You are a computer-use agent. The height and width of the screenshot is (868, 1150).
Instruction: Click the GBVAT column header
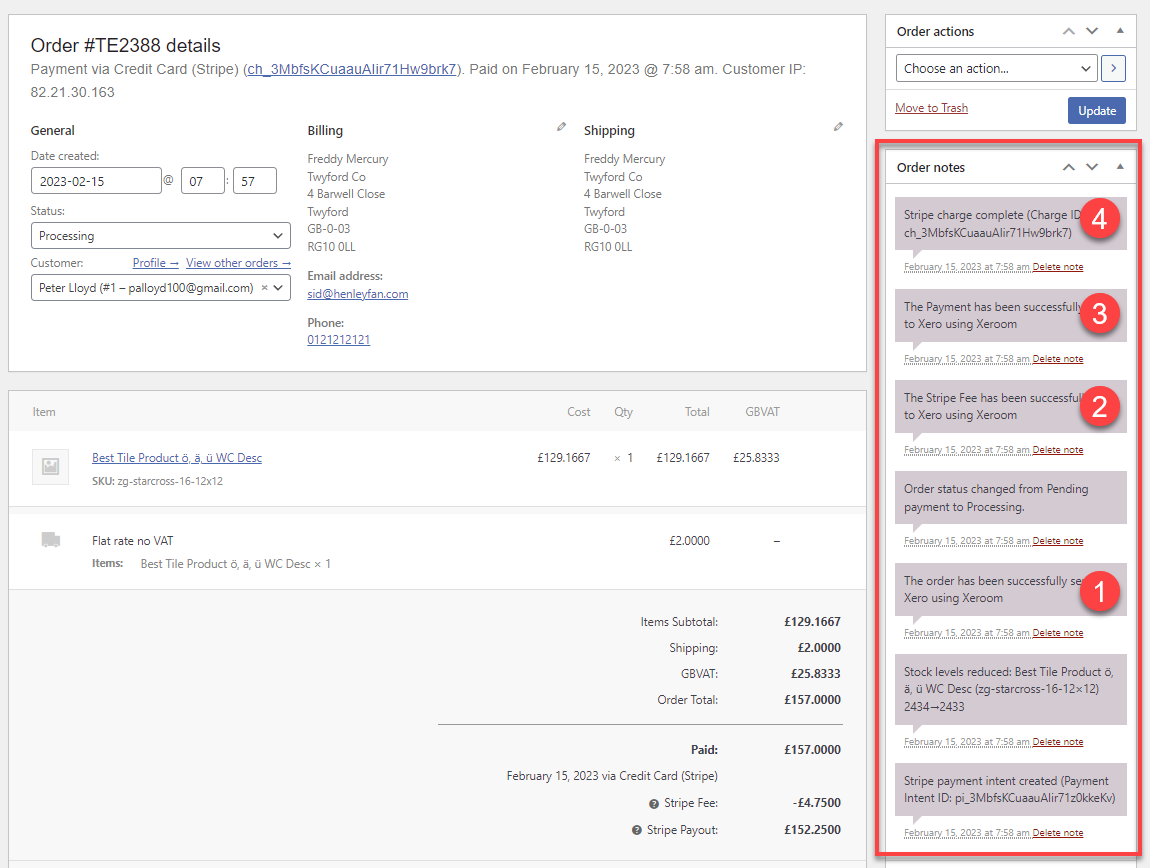click(x=762, y=412)
